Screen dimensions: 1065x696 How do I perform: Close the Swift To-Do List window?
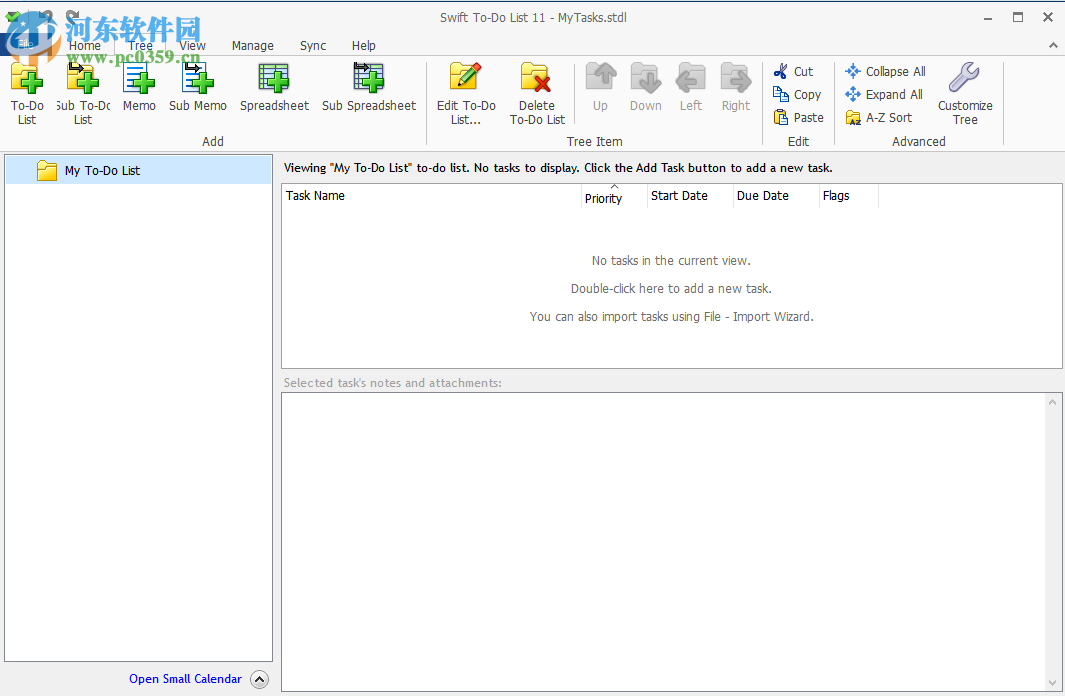[1048, 18]
